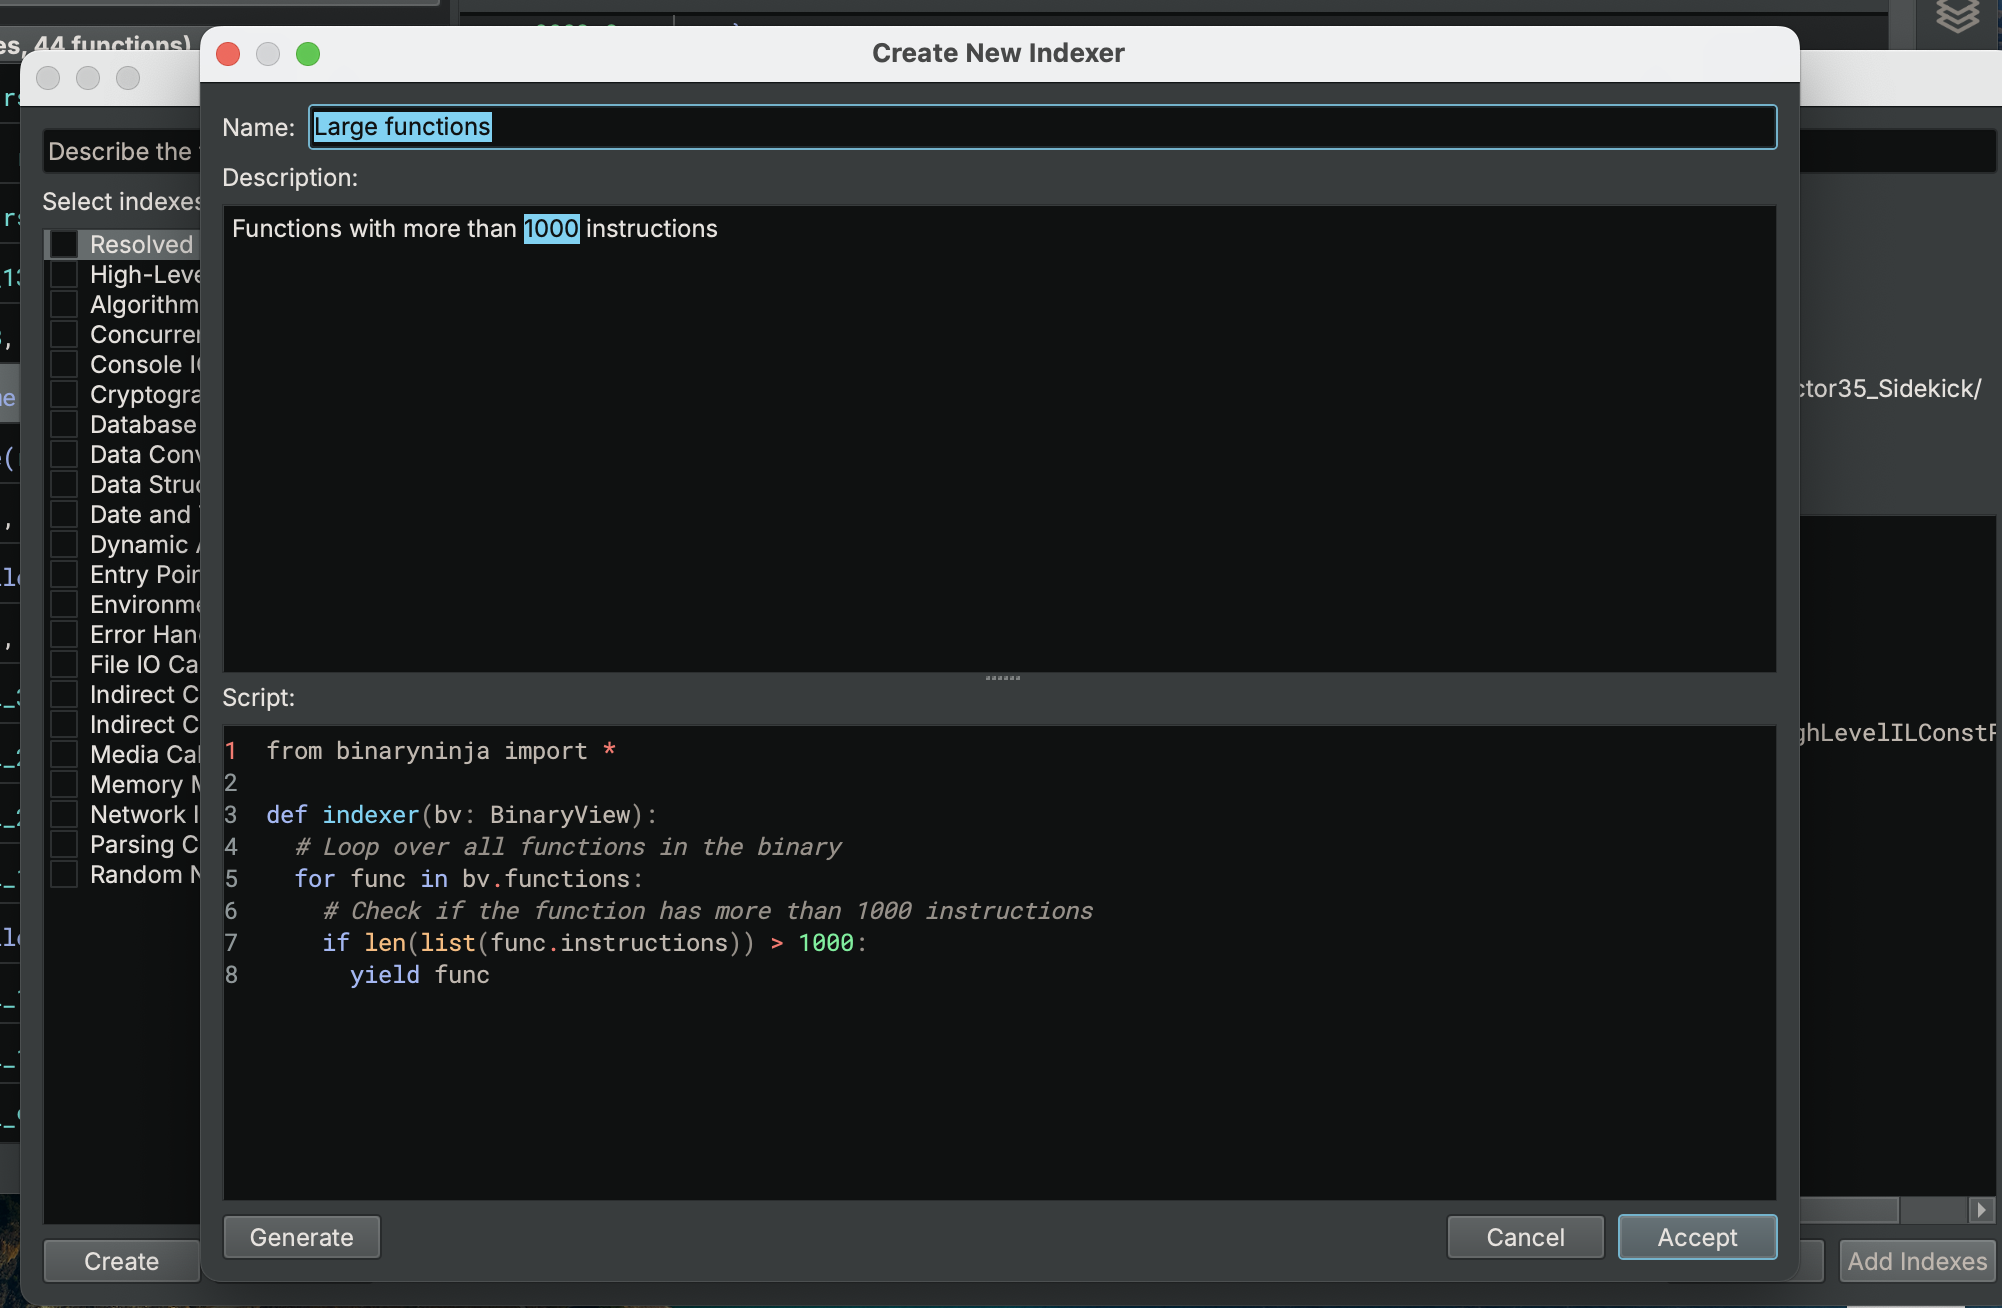This screenshot has height=1308, width=2002.
Task: Click inside the Description text area
Action: click(1000, 440)
